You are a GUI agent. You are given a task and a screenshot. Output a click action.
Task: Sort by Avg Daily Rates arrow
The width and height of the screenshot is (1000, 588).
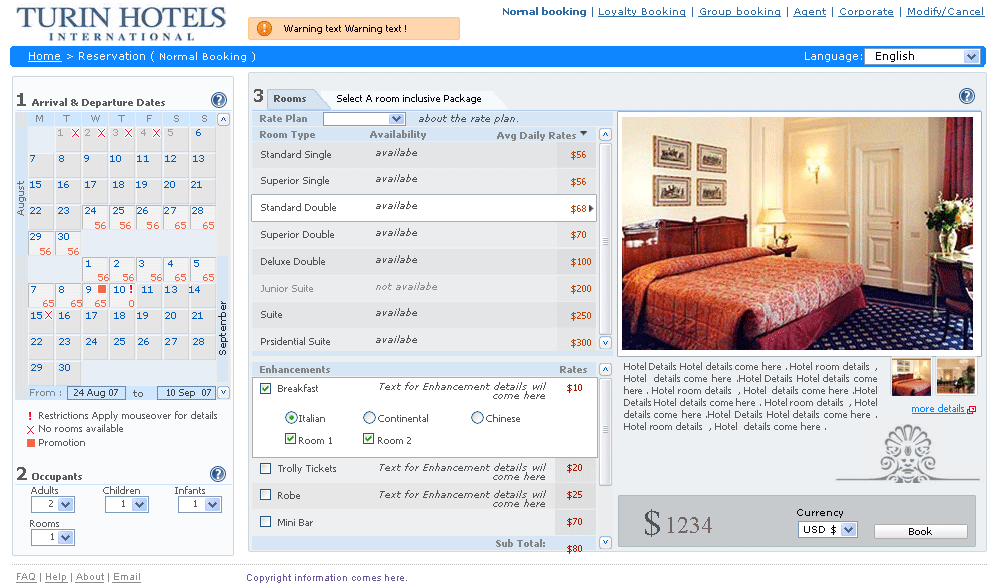(584, 134)
